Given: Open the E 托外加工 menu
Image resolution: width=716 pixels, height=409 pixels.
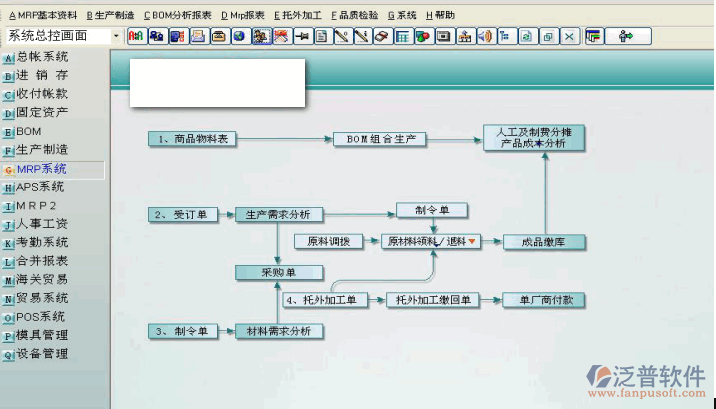Looking at the screenshot, I should (x=298, y=15).
